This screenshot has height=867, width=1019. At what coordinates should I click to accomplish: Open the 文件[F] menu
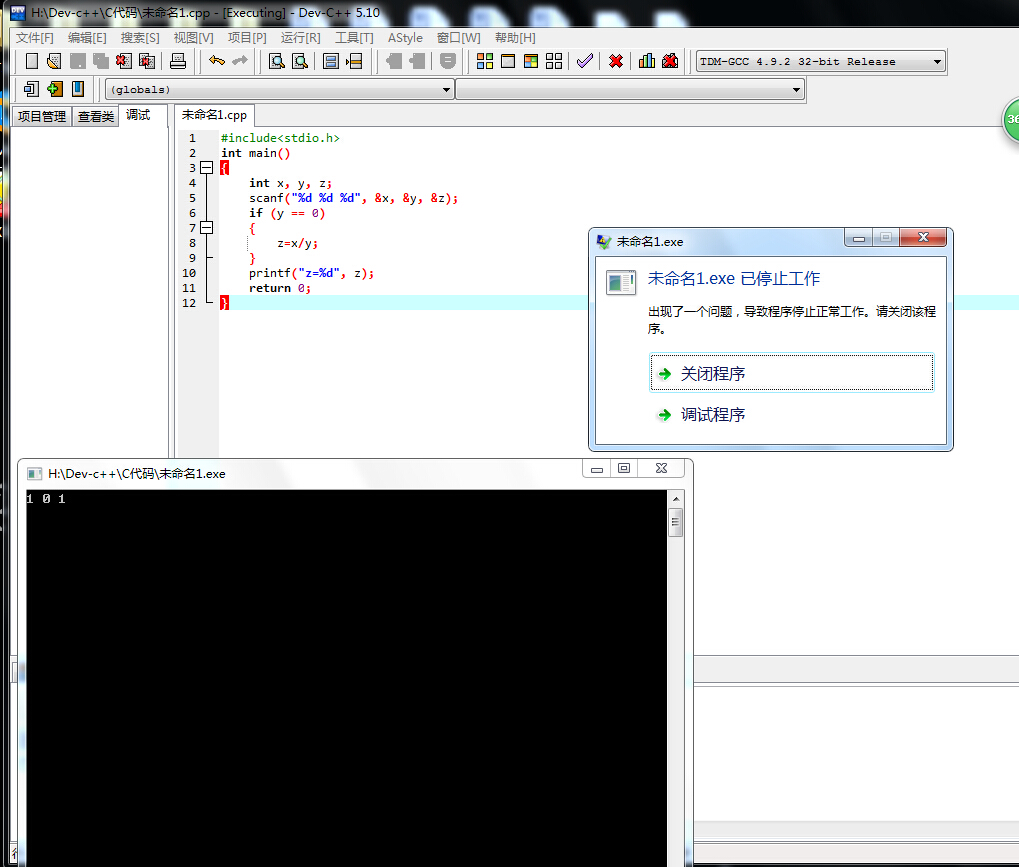35,38
